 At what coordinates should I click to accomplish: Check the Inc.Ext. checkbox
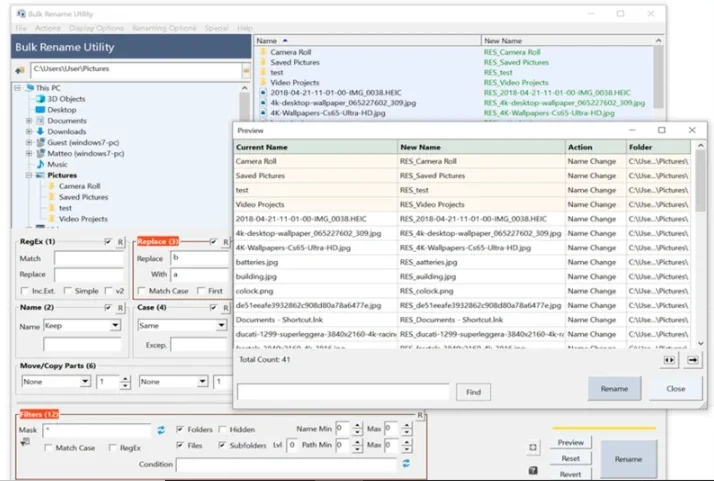pyautogui.click(x=24, y=291)
